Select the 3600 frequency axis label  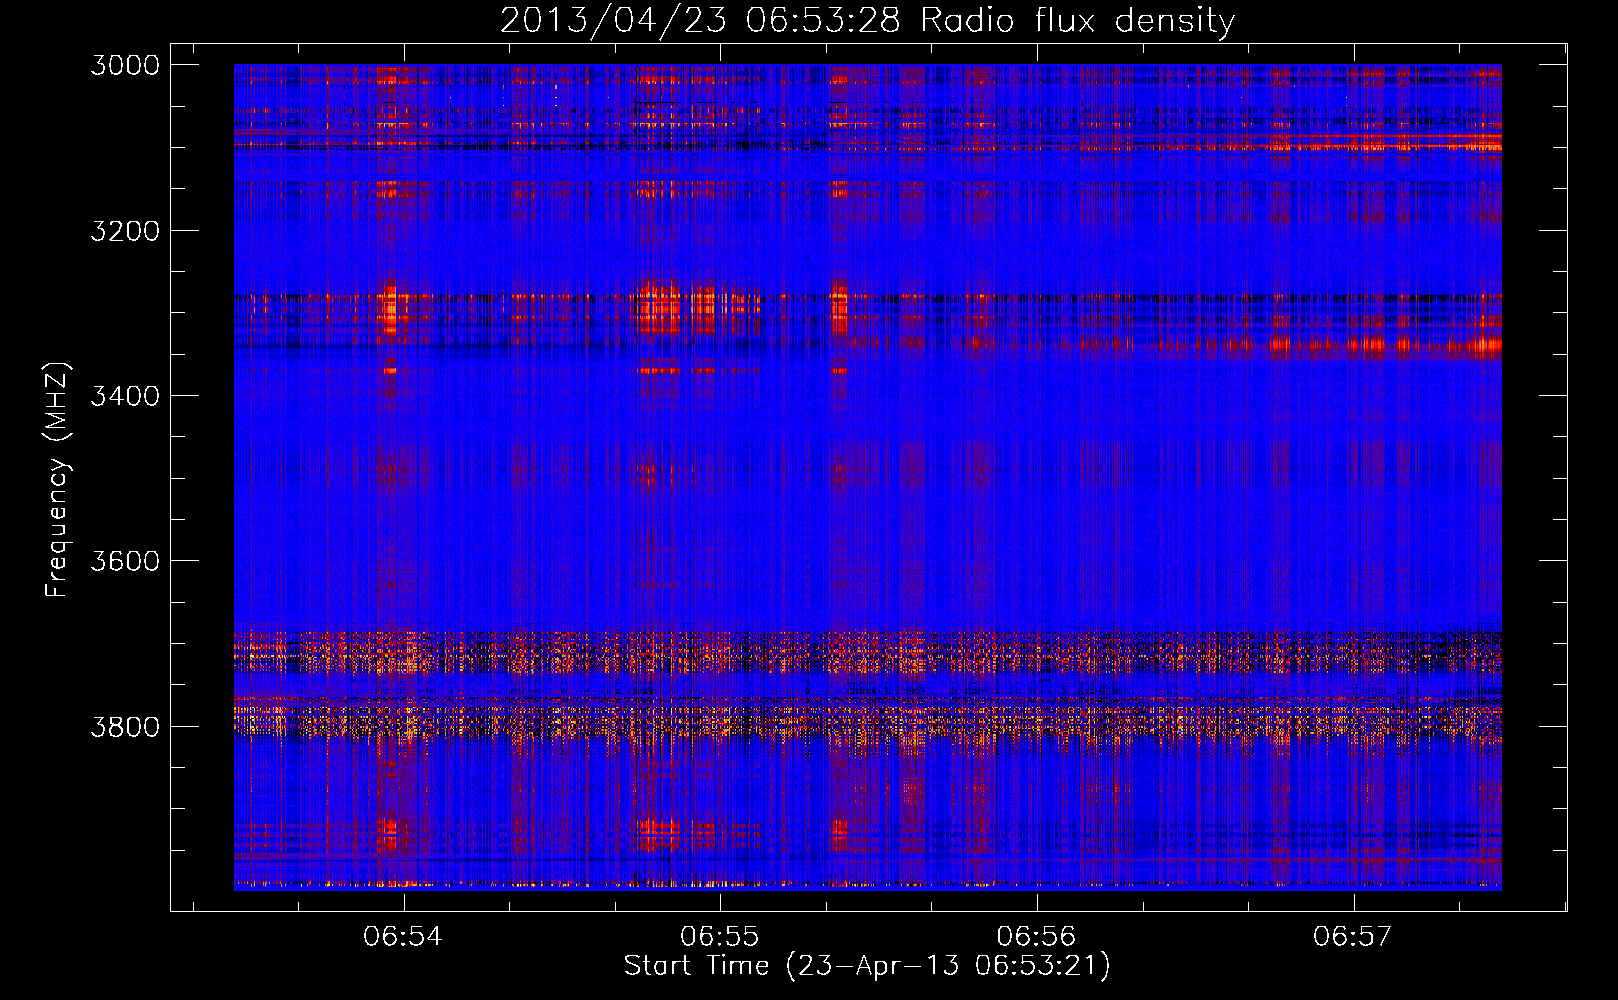(125, 561)
